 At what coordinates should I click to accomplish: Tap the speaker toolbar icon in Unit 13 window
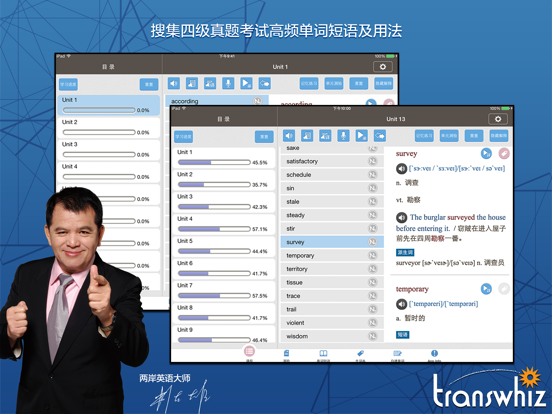click(289, 136)
